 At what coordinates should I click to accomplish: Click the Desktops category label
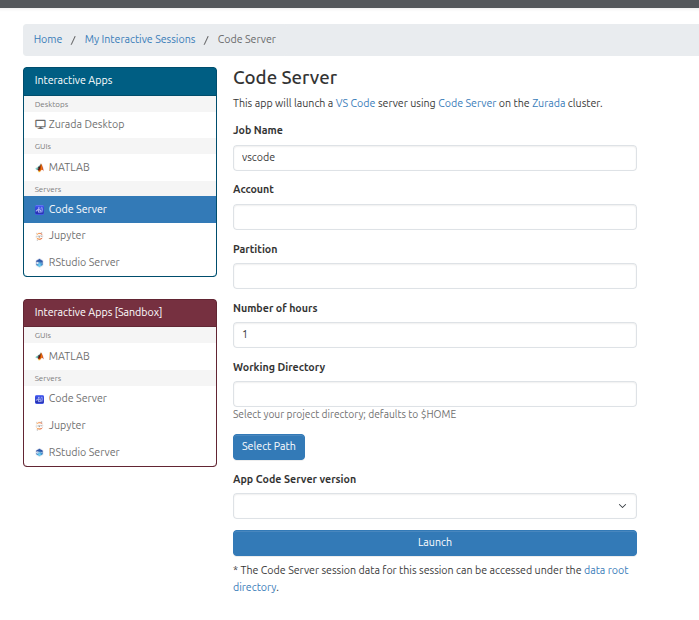(51, 104)
